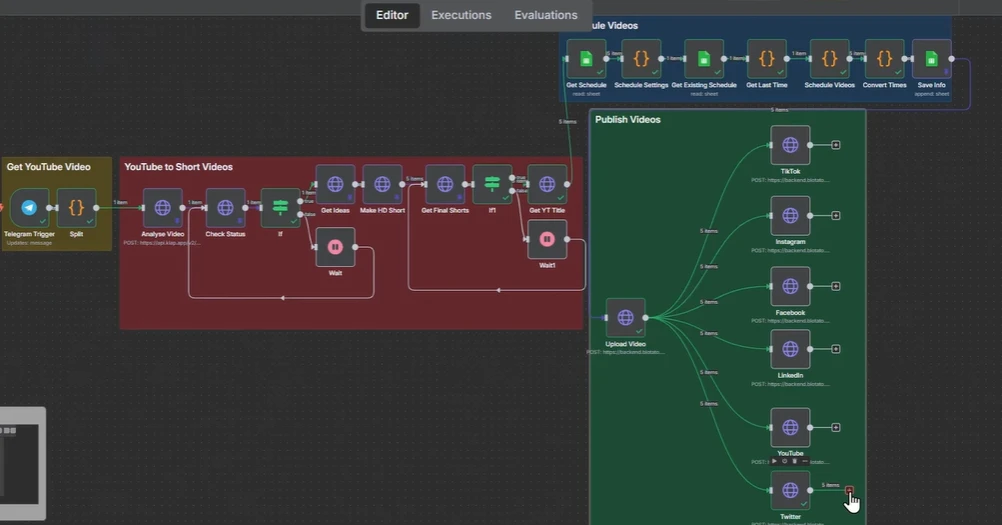Delete node via floating toolbar trash icon
Screen dimensions: 1002x525
point(794,461)
